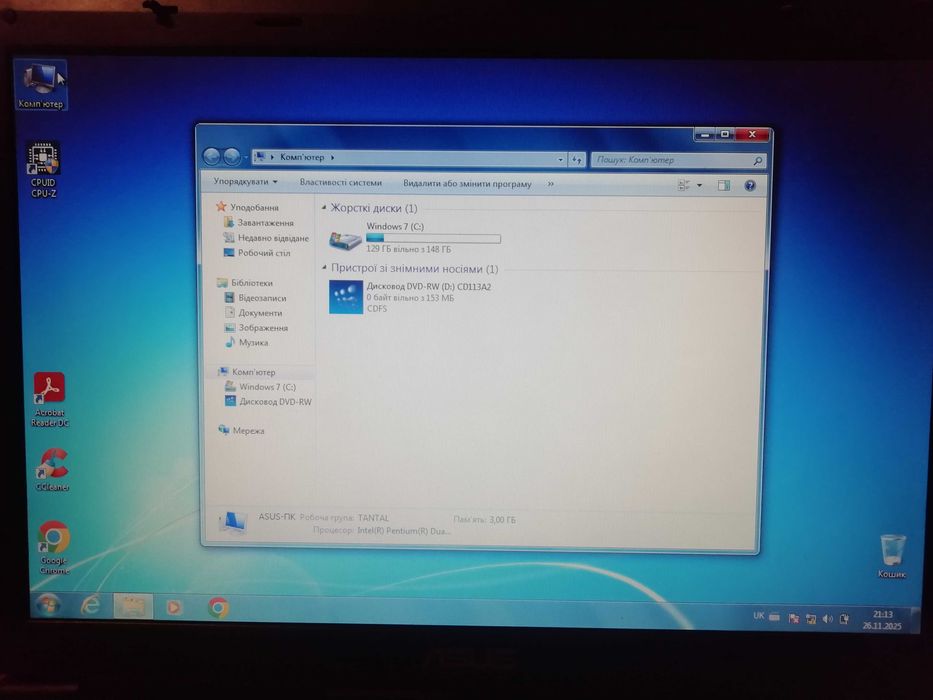Viewport: 933px width, 700px height.
Task: Open Acrobat Reader DC desktop shortcut
Action: pos(50,400)
